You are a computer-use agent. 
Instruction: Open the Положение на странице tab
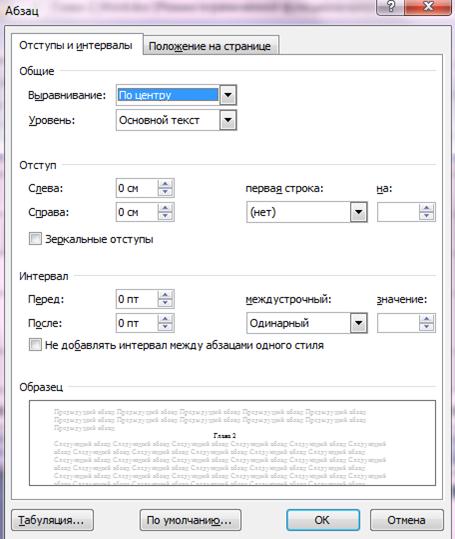coord(210,46)
